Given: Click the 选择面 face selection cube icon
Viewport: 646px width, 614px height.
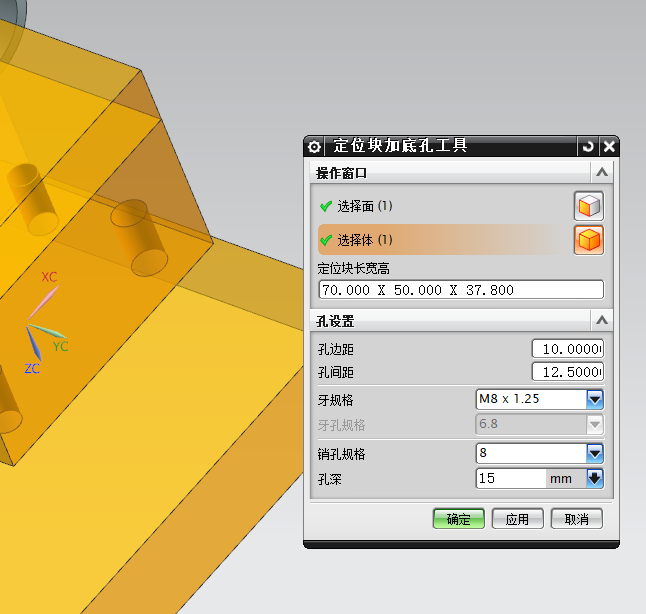Looking at the screenshot, I should (589, 206).
